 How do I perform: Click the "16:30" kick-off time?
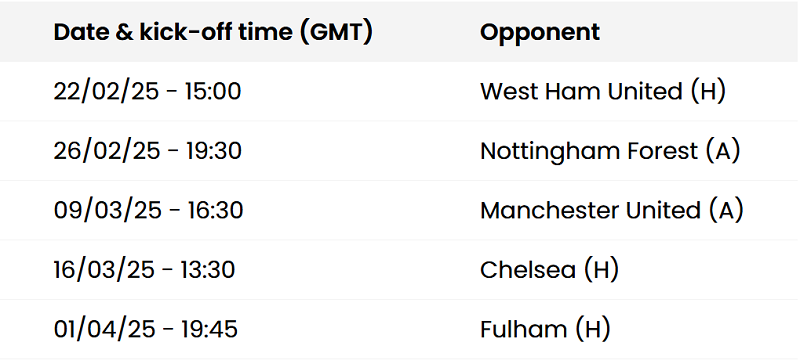point(215,210)
